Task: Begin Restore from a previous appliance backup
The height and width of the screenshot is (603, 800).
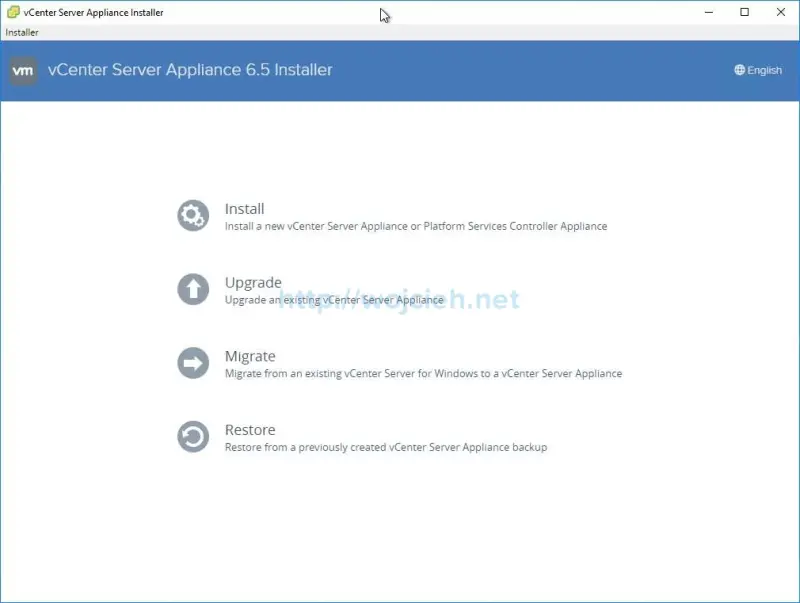Action: 249,429
